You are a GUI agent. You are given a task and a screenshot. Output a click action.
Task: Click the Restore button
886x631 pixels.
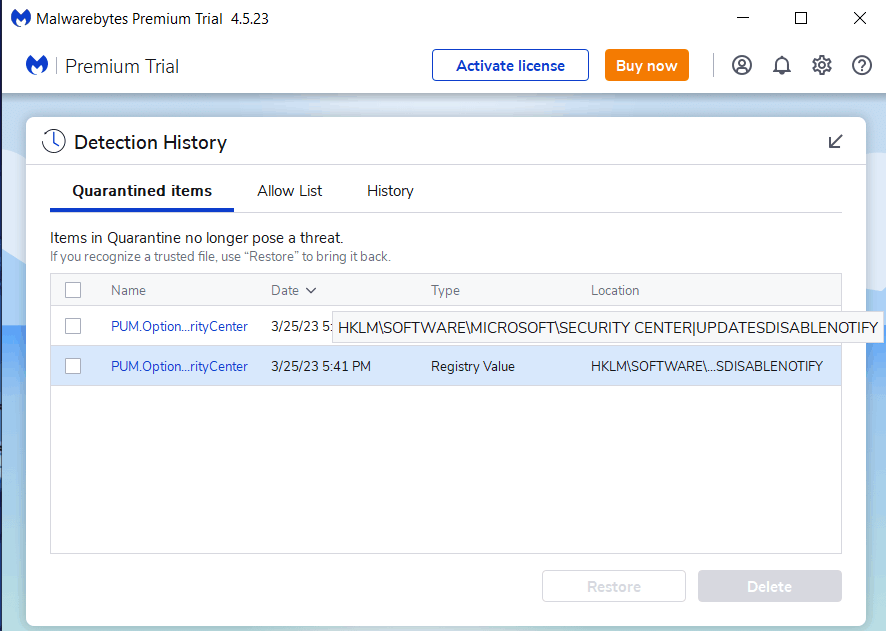[614, 586]
